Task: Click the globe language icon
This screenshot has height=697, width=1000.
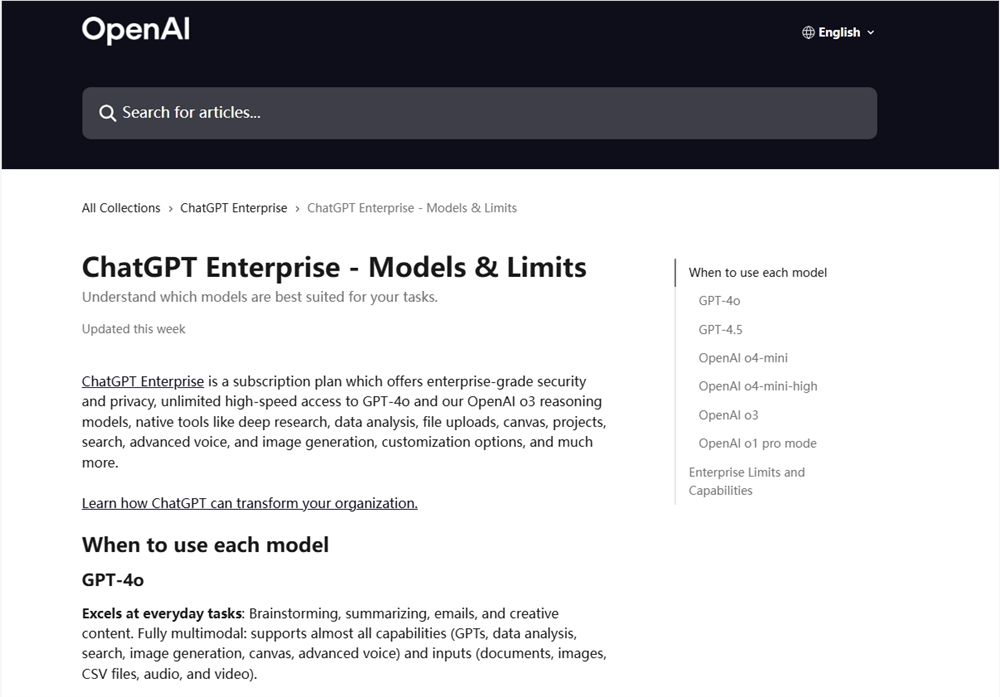Action: 806,32
